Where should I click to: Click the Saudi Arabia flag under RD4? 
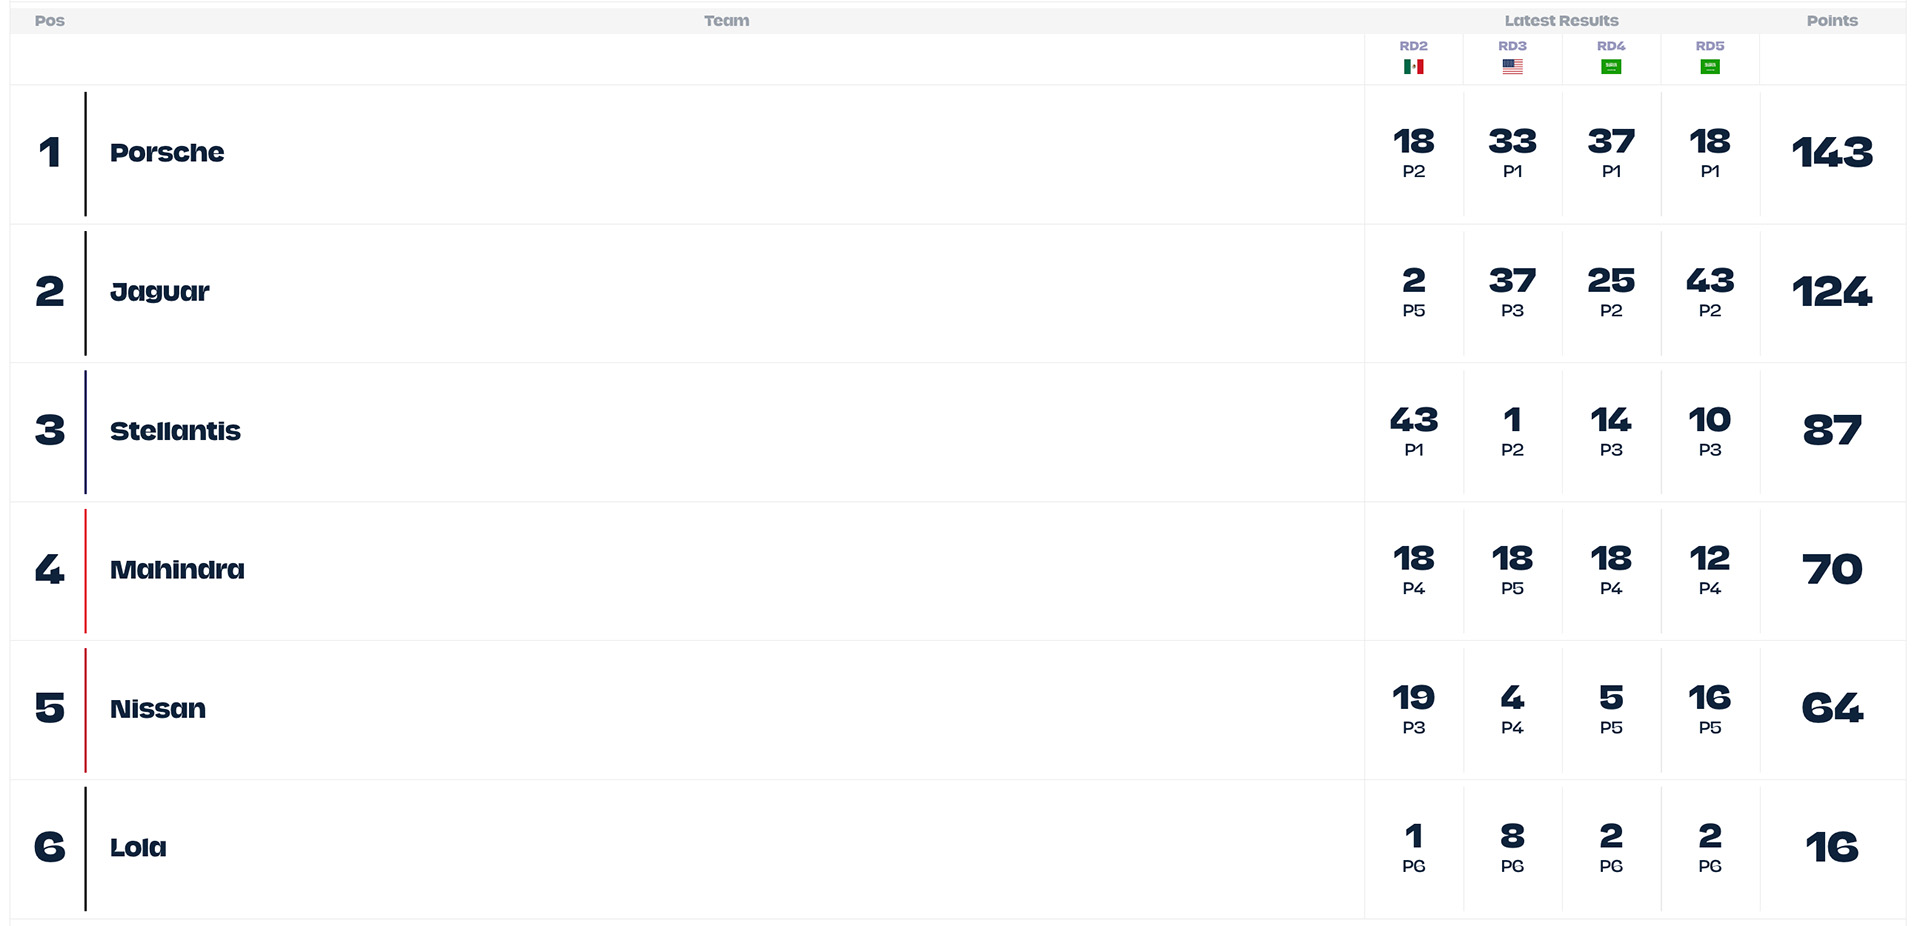pos(1611,67)
